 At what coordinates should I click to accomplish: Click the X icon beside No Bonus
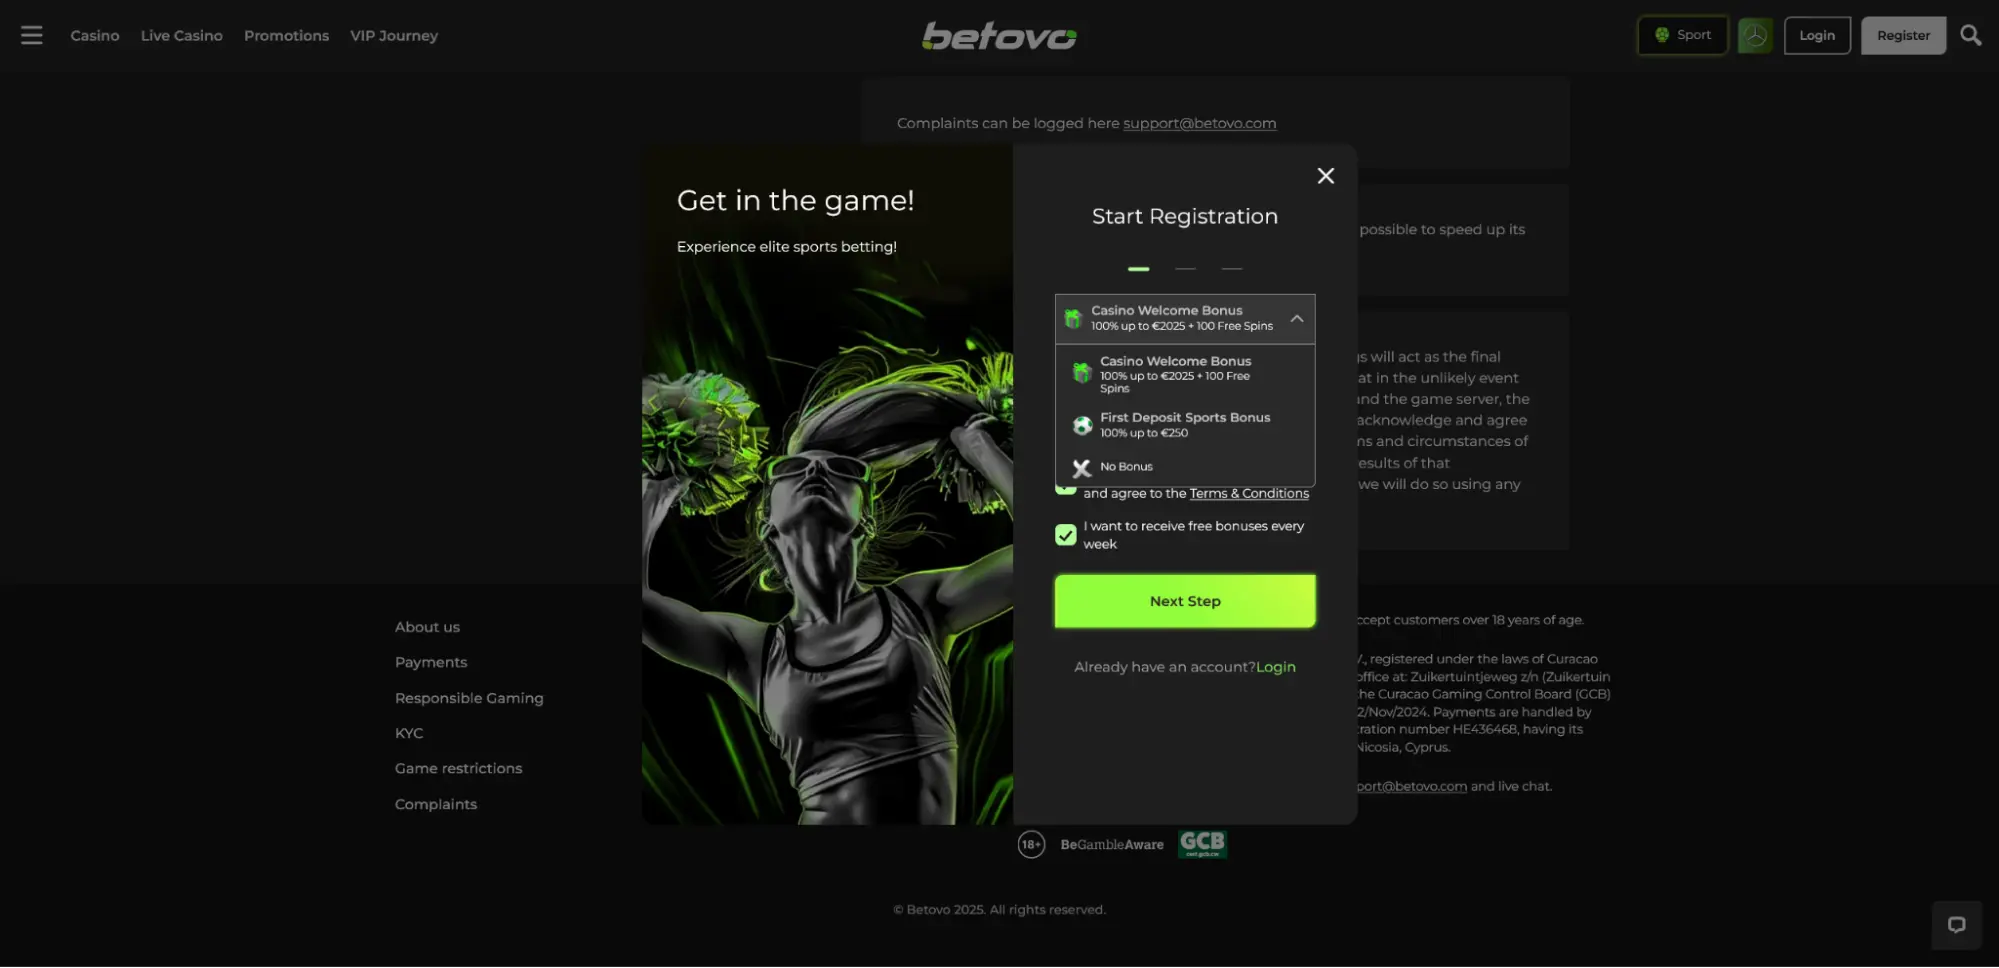[x=1082, y=467]
